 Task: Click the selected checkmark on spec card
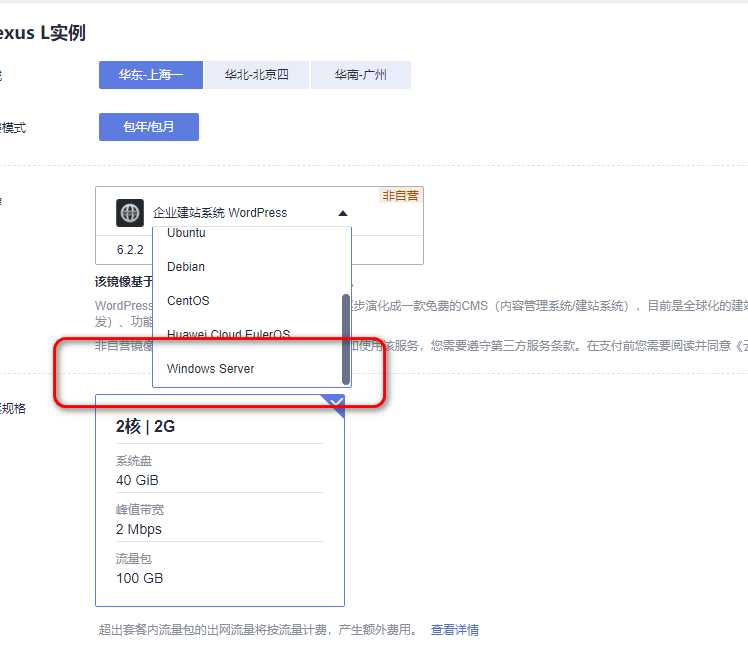(x=336, y=403)
